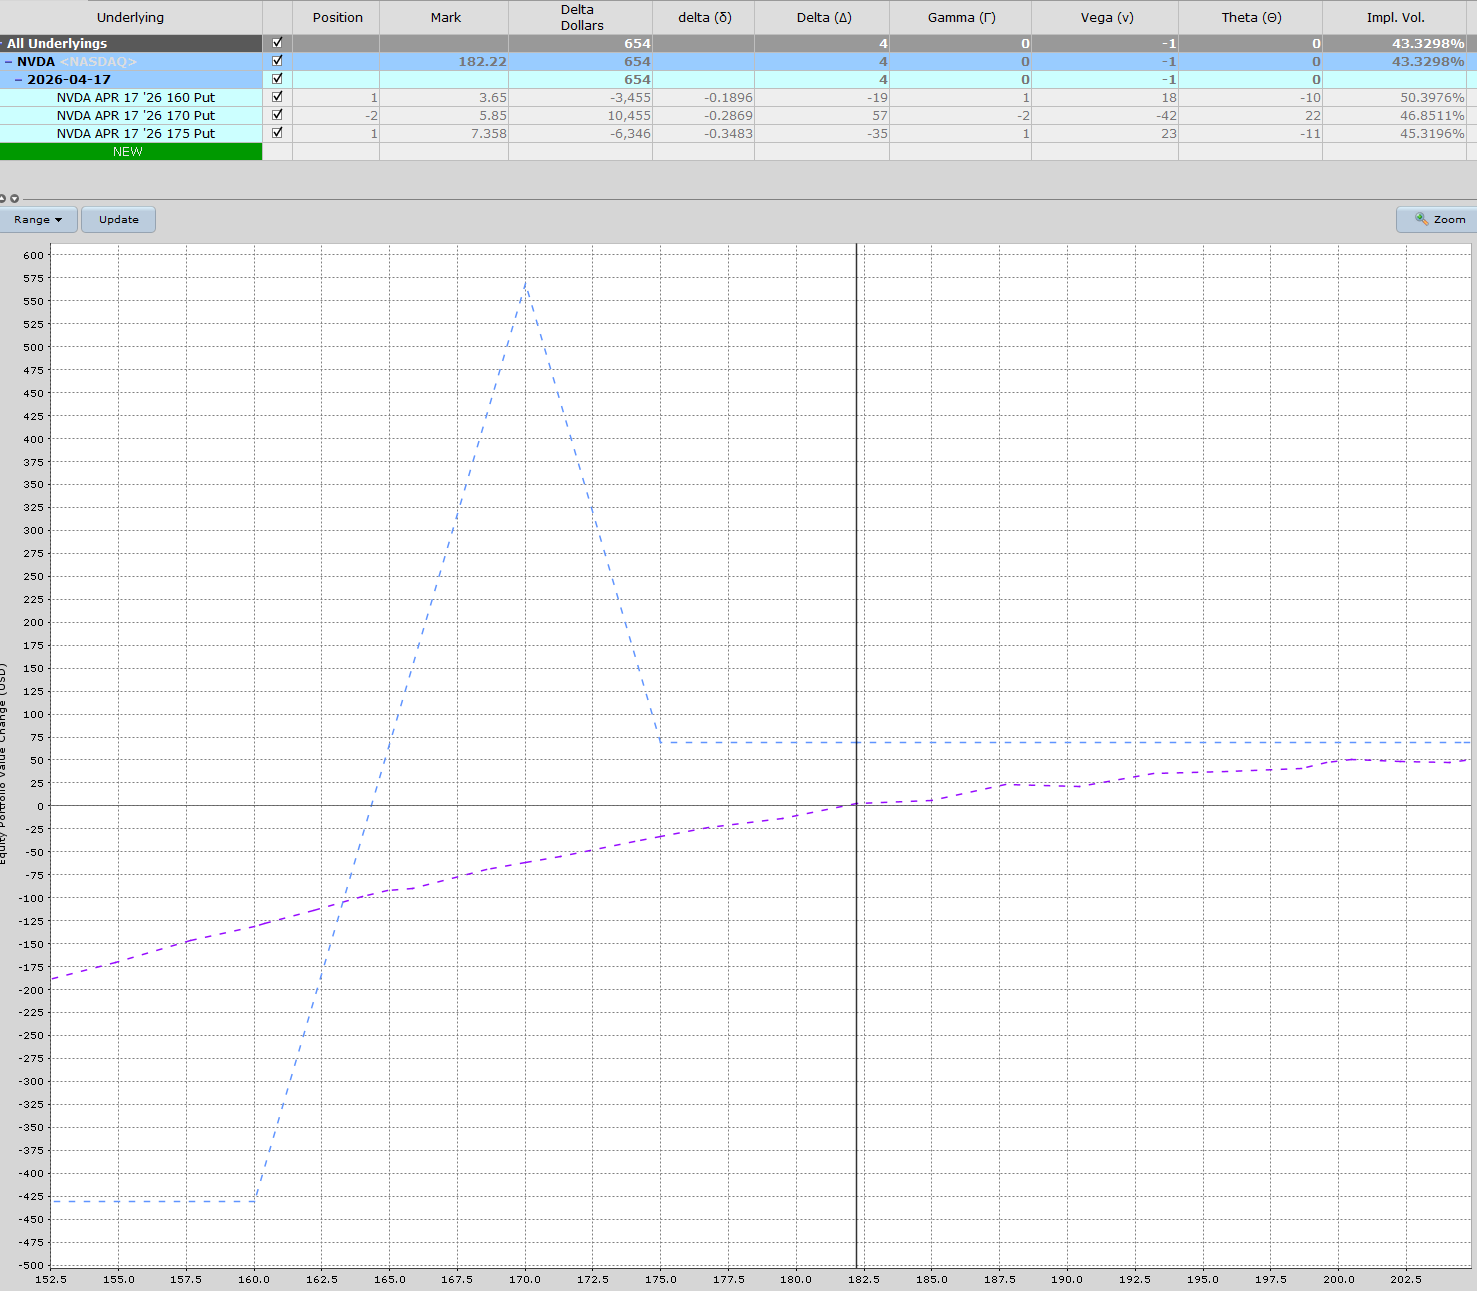The width and height of the screenshot is (1477, 1291).
Task: Select the NVDA APR 17 '26 175 Put row
Action: pos(135,133)
